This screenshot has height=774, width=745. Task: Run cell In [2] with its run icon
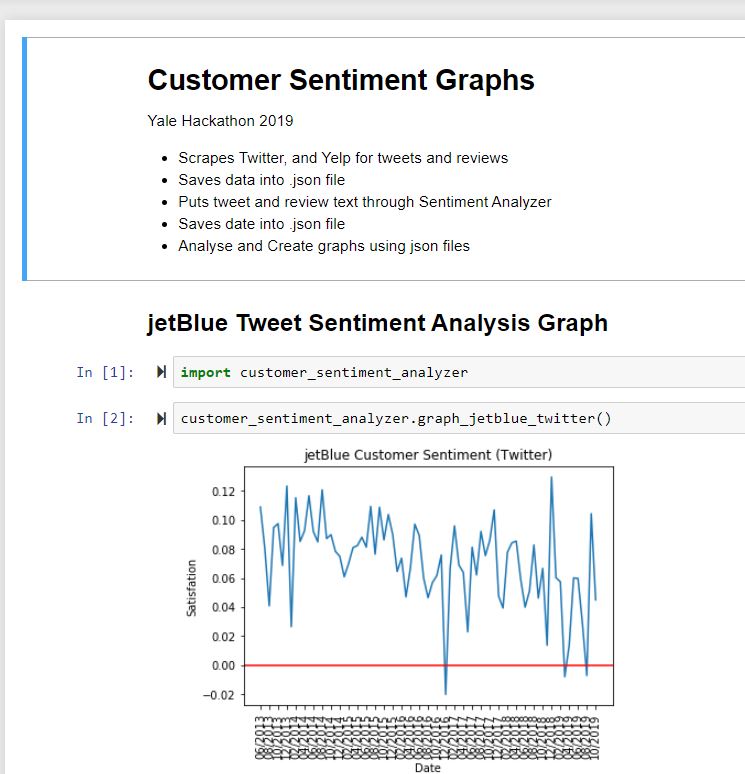click(161, 419)
